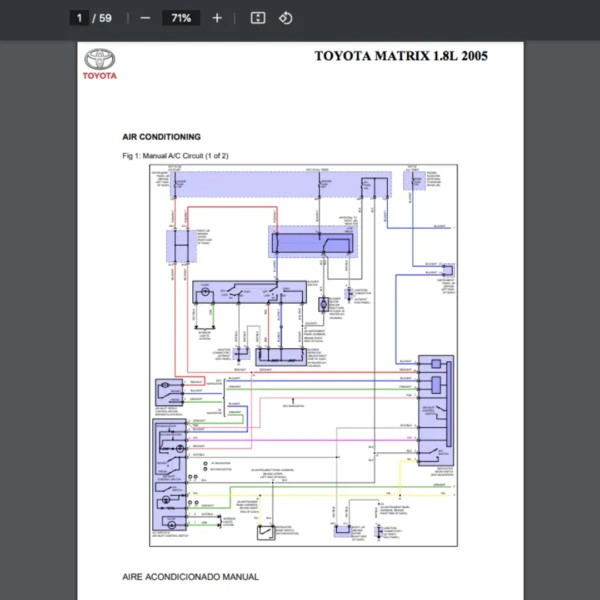Rotate the document with the rotate icon
Image resolution: width=600 pixels, height=600 pixels.
point(285,18)
